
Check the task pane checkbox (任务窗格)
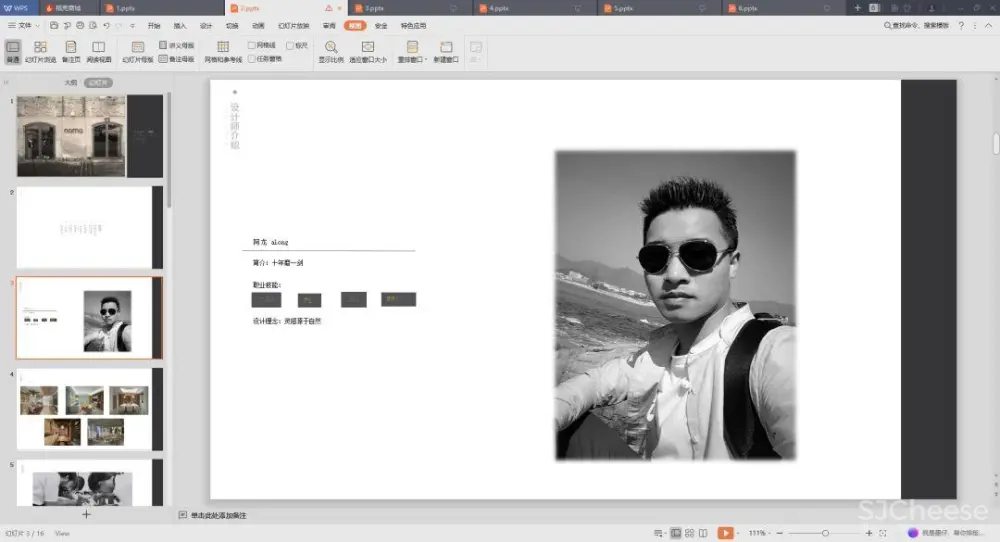[x=252, y=59]
